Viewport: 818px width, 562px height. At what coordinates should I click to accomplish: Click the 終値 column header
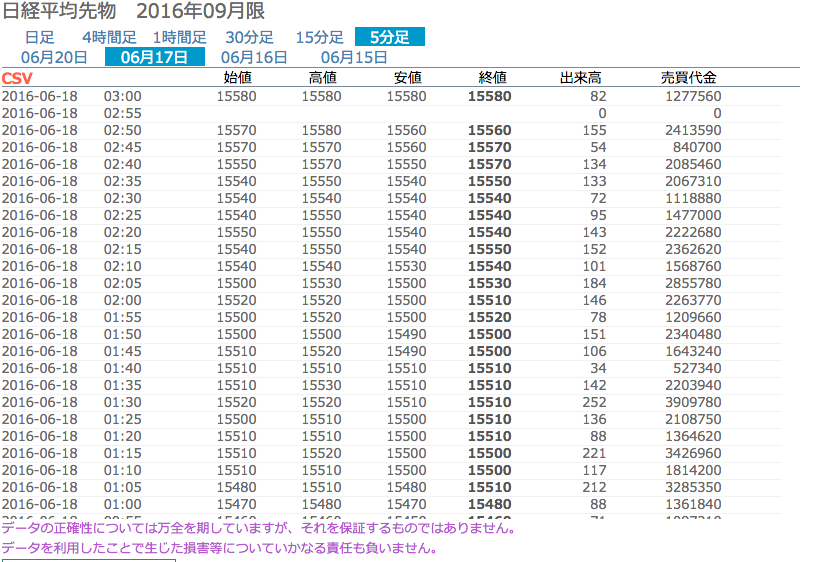[492, 78]
